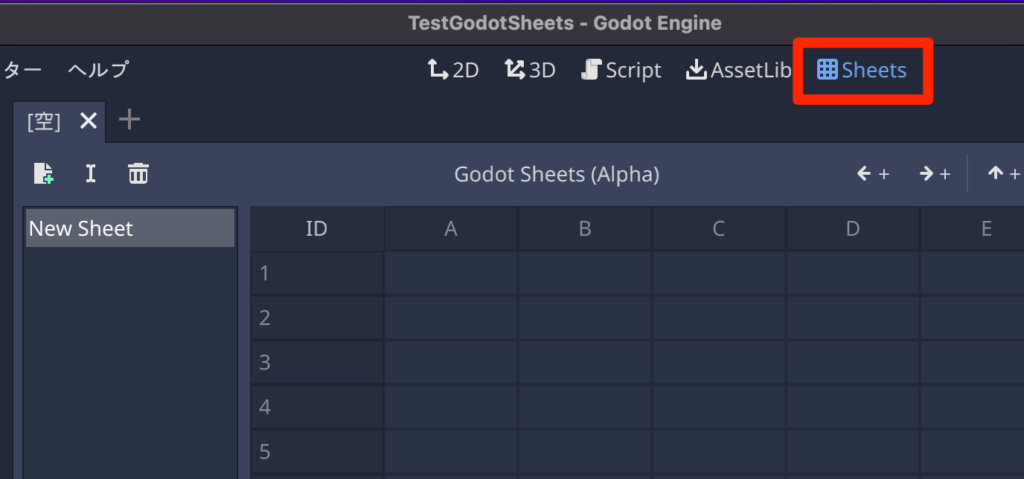Switch to the 2D workspace
1024x479 pixels.
click(453, 70)
